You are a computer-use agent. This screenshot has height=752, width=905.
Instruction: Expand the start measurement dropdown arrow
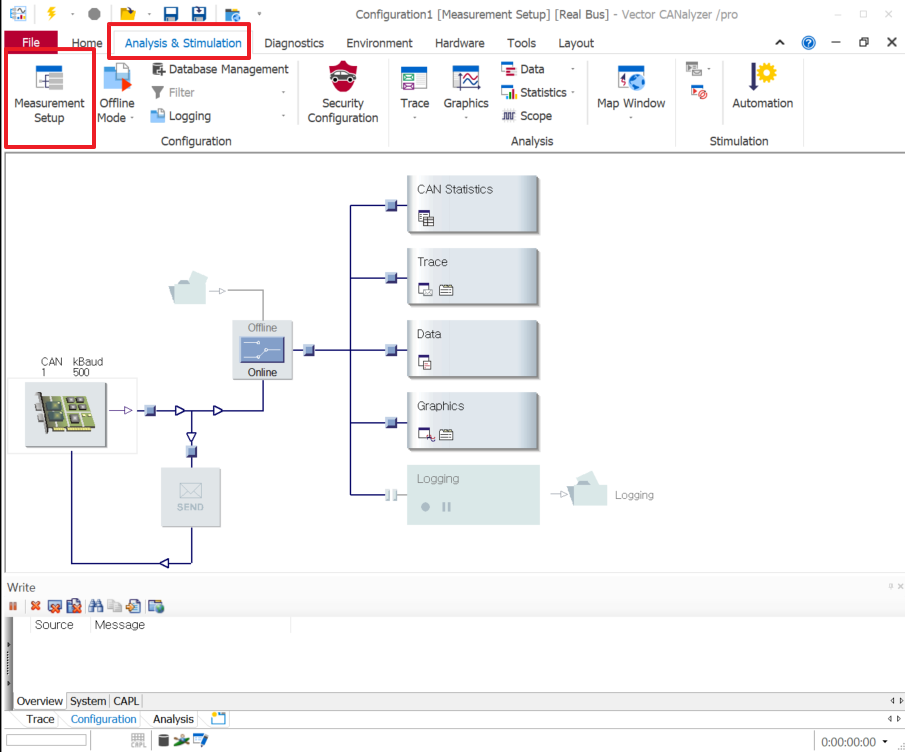pos(72,14)
